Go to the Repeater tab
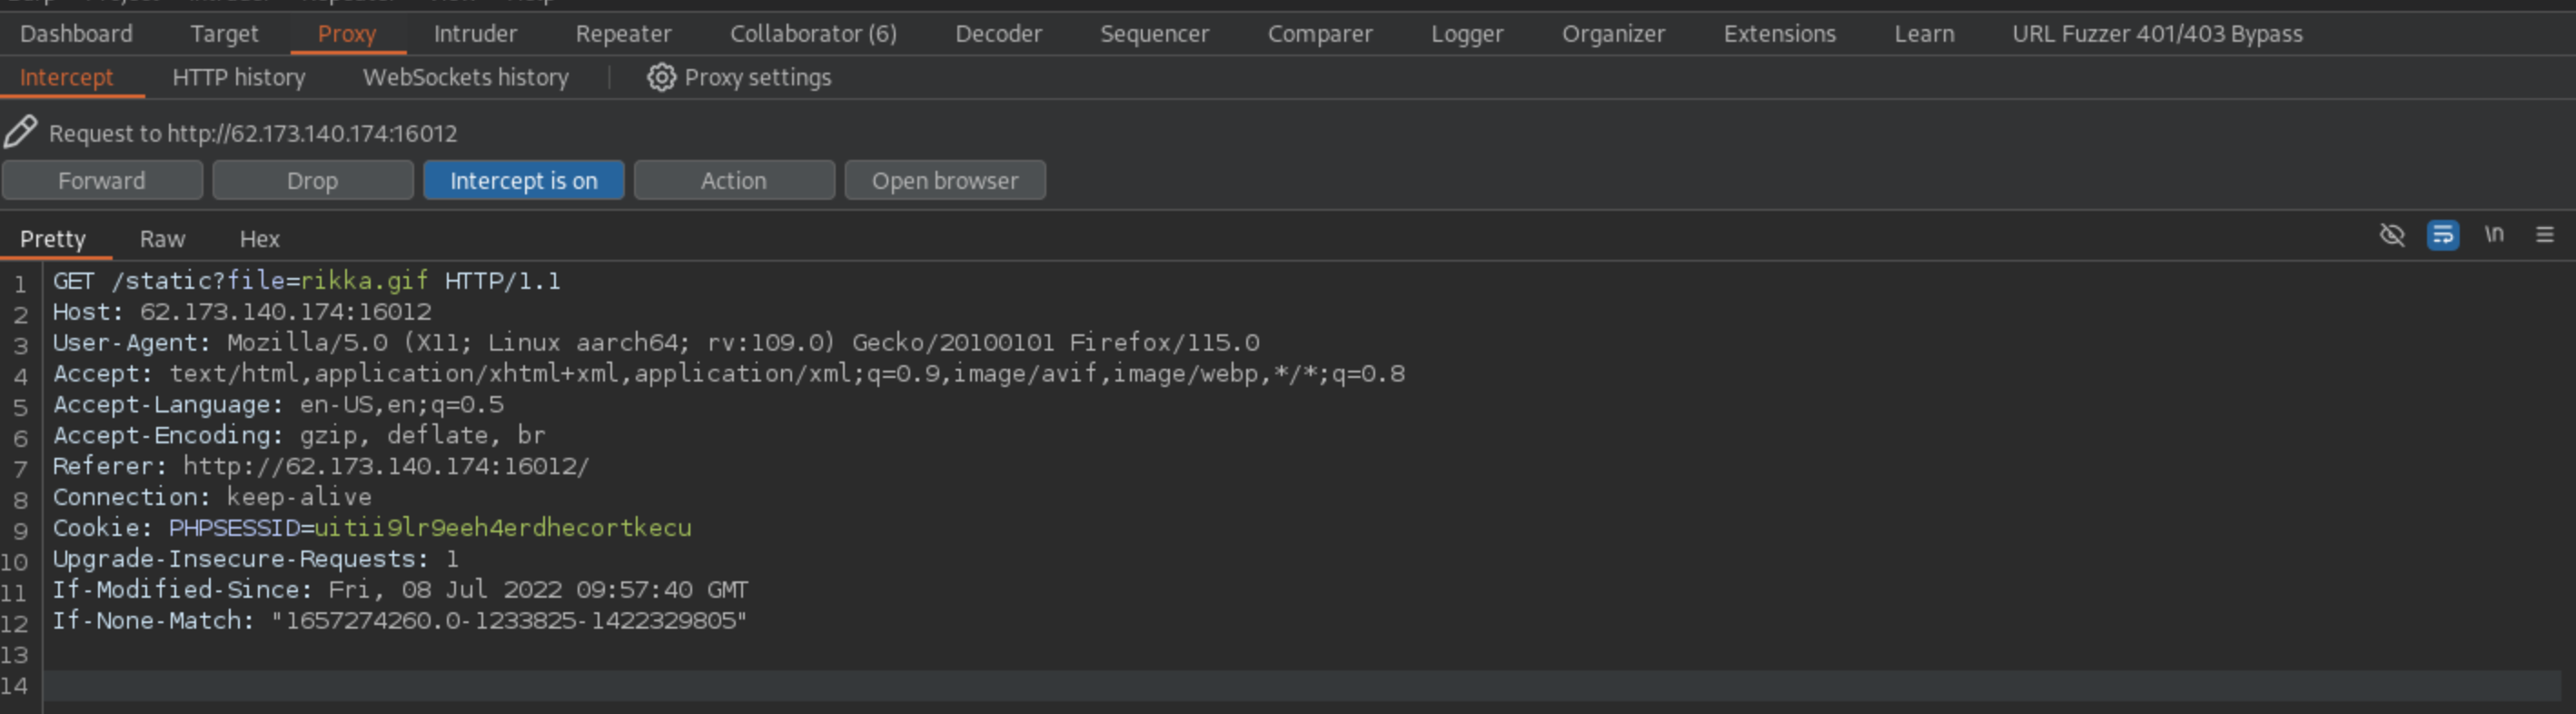The height and width of the screenshot is (714, 2576). [x=623, y=34]
